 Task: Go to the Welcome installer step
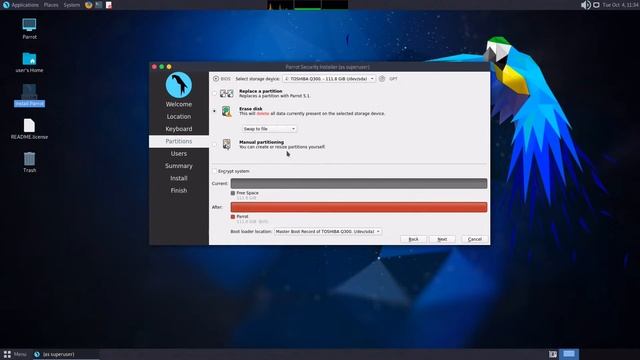(179, 104)
